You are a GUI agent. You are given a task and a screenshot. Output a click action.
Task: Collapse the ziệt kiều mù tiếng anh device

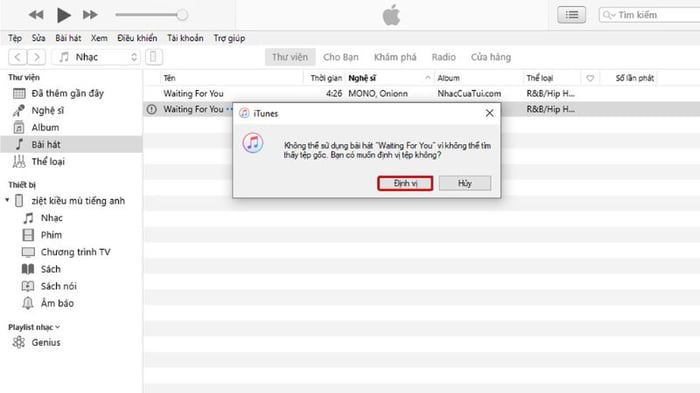click(7, 200)
